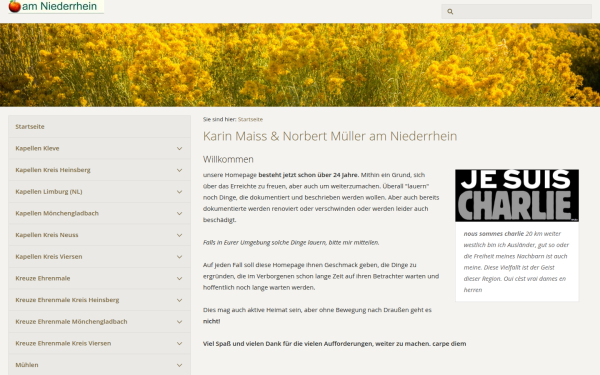The width and height of the screenshot is (600, 375).
Task: Expand the Kapellen Kleve submenu chevron
Action: [x=179, y=148]
